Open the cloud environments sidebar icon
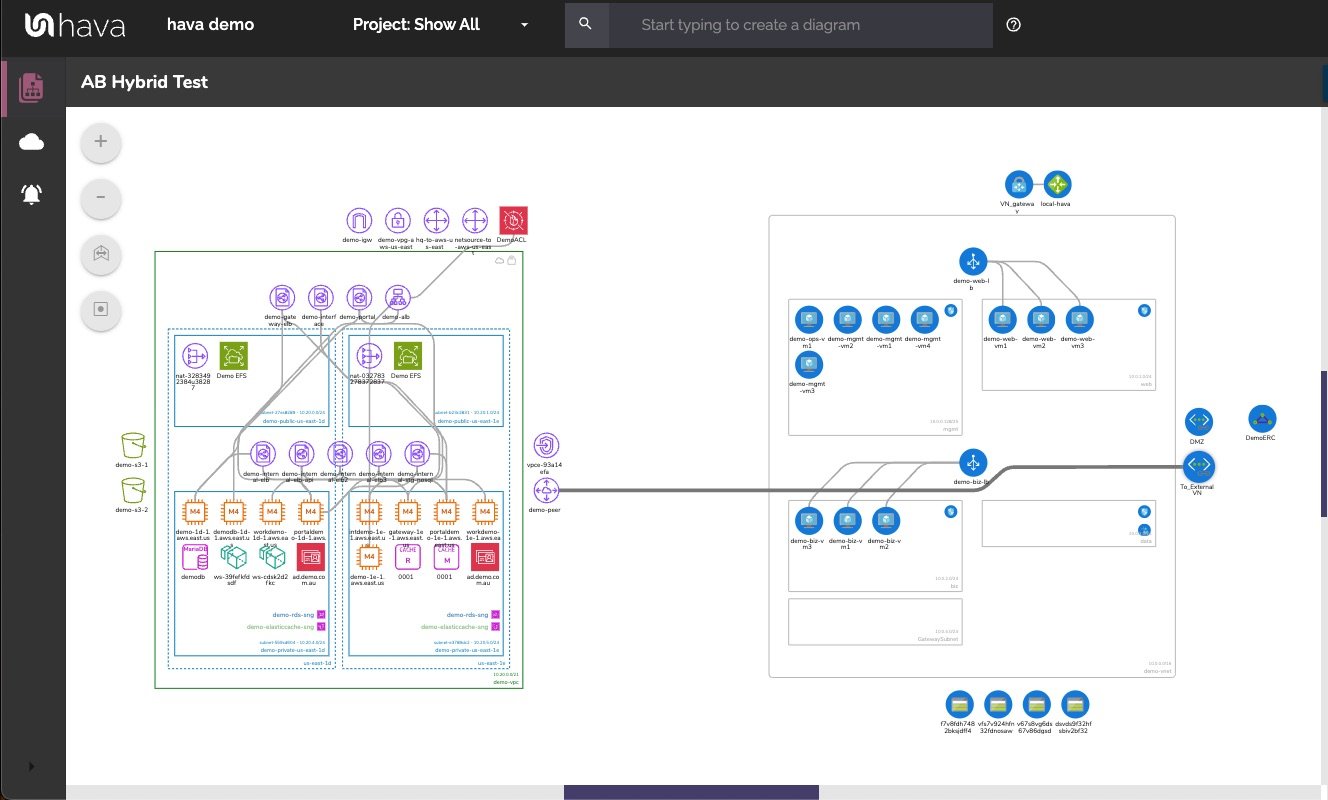Viewport: 1328px width, 800px height. pos(31,141)
